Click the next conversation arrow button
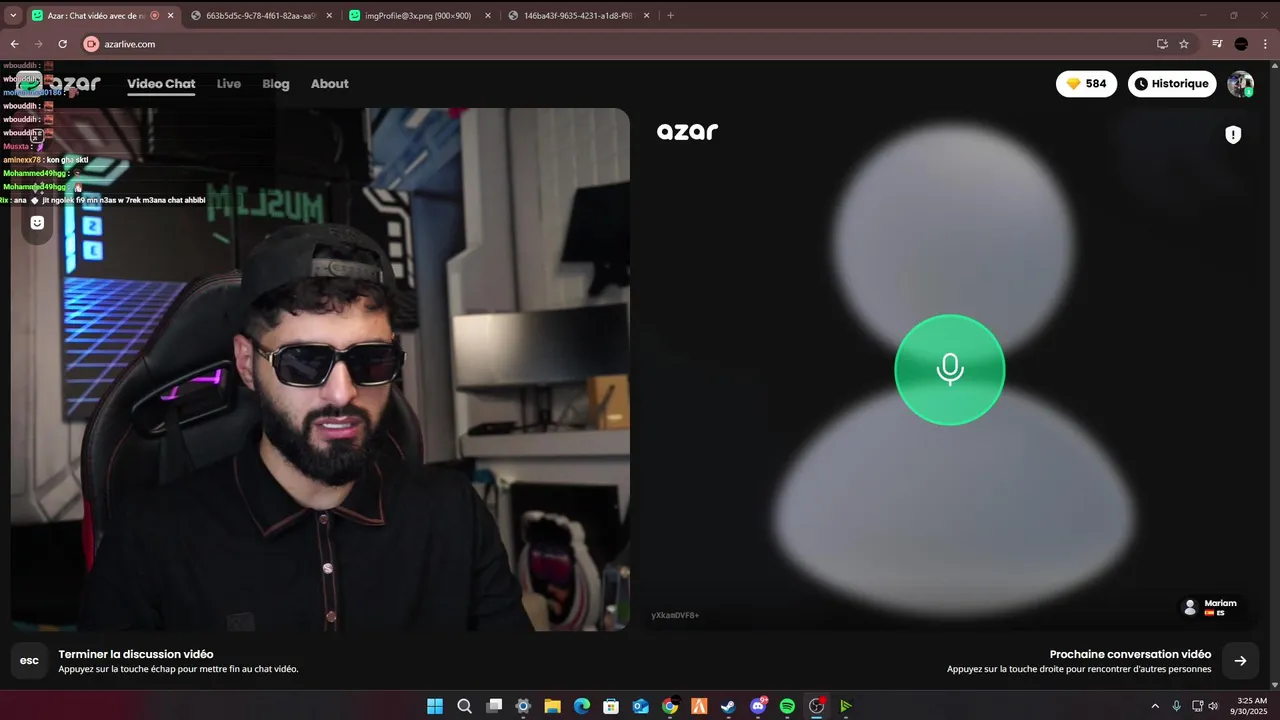The width and height of the screenshot is (1280, 720). pyautogui.click(x=1240, y=661)
